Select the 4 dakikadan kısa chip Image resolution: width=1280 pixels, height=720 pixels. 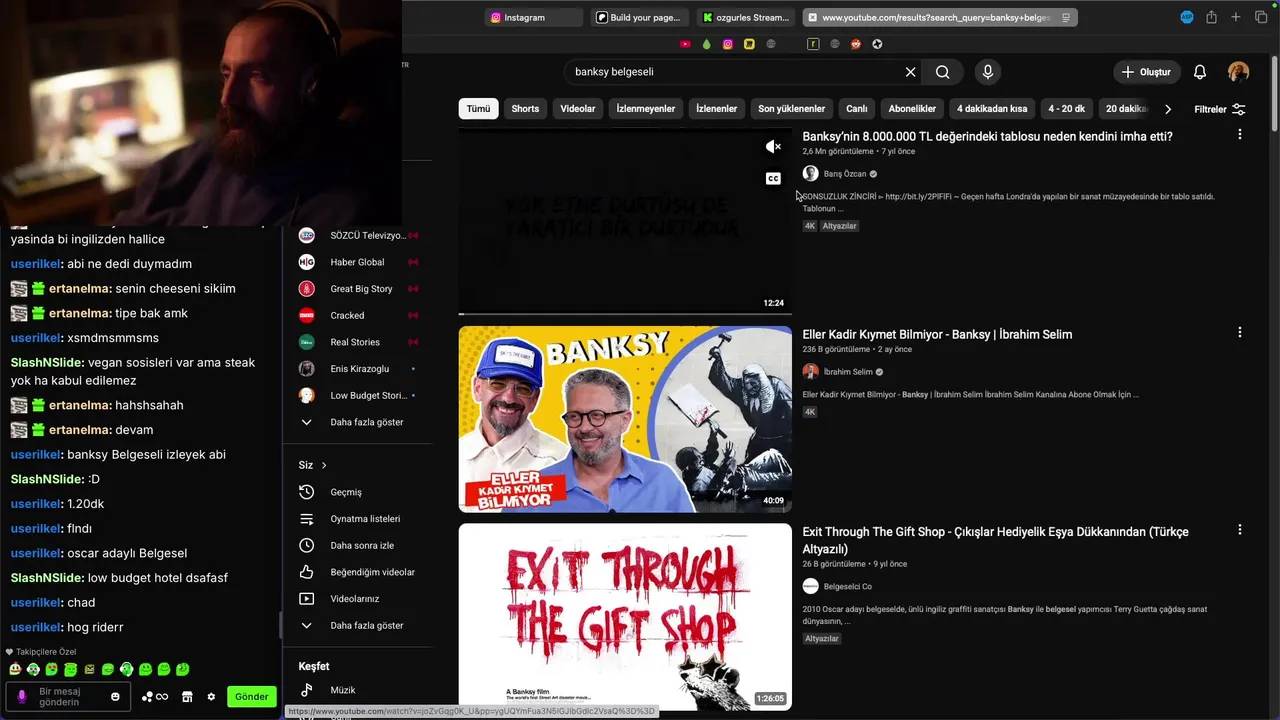[992, 109]
